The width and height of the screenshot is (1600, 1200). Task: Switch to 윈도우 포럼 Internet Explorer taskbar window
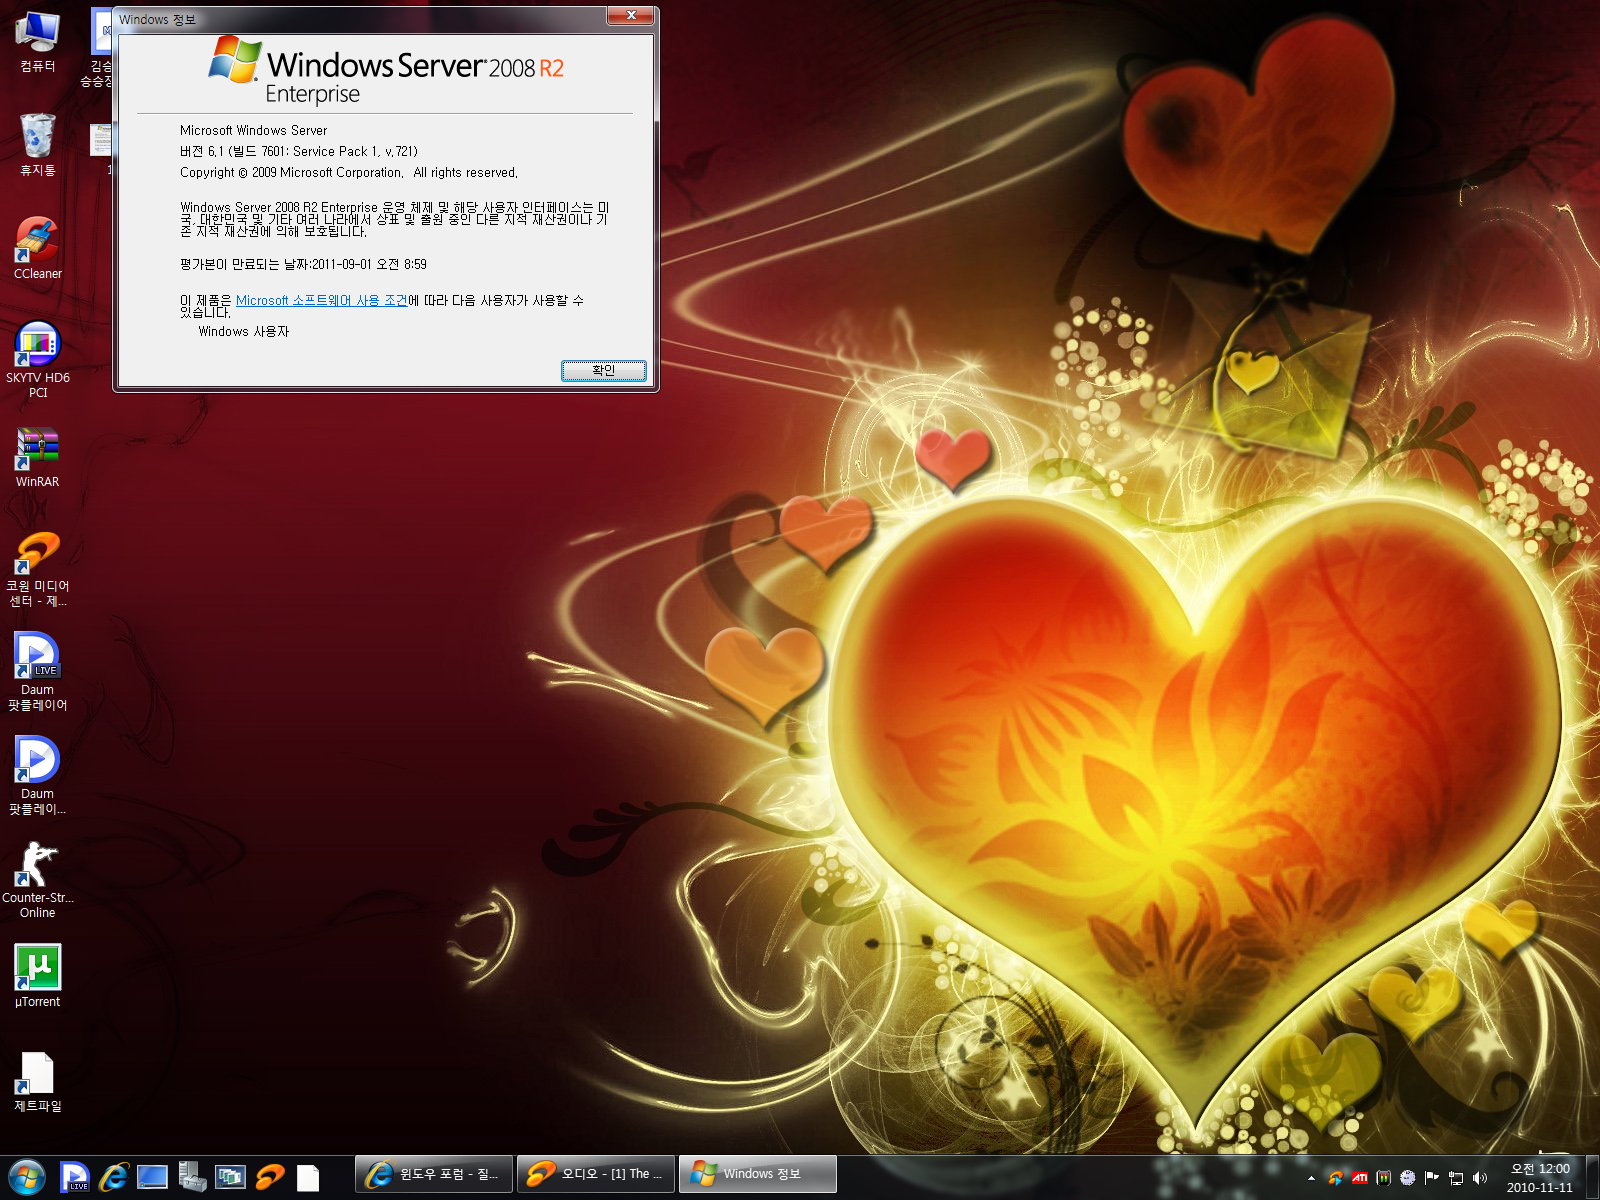point(434,1174)
